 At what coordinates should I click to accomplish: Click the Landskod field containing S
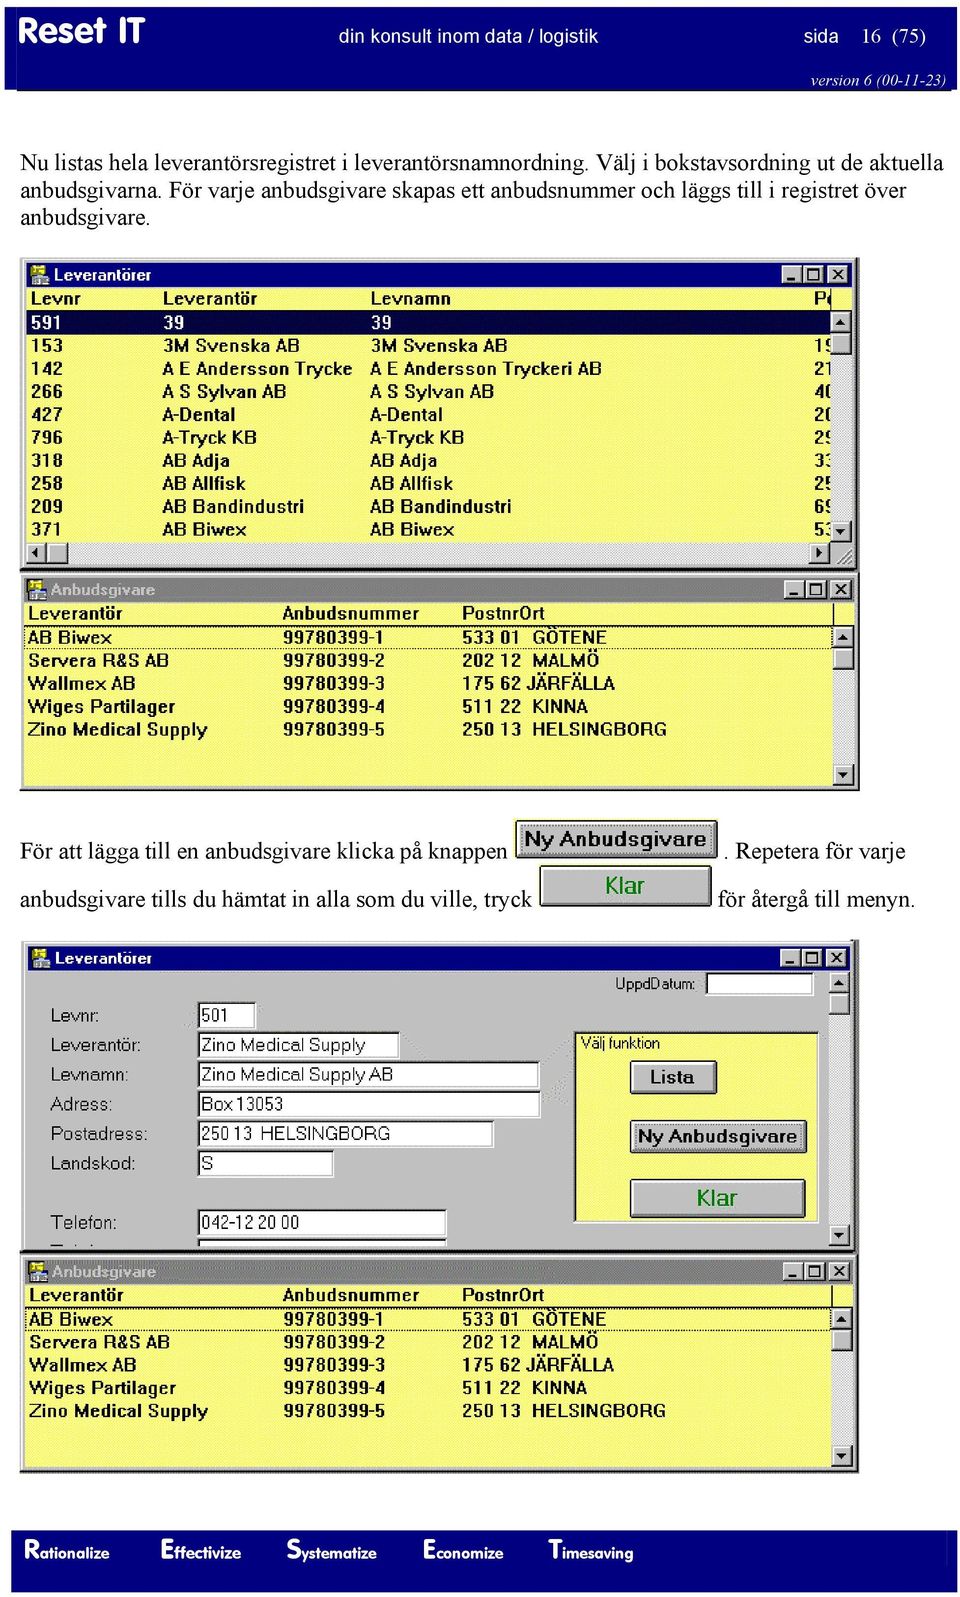click(x=266, y=1163)
